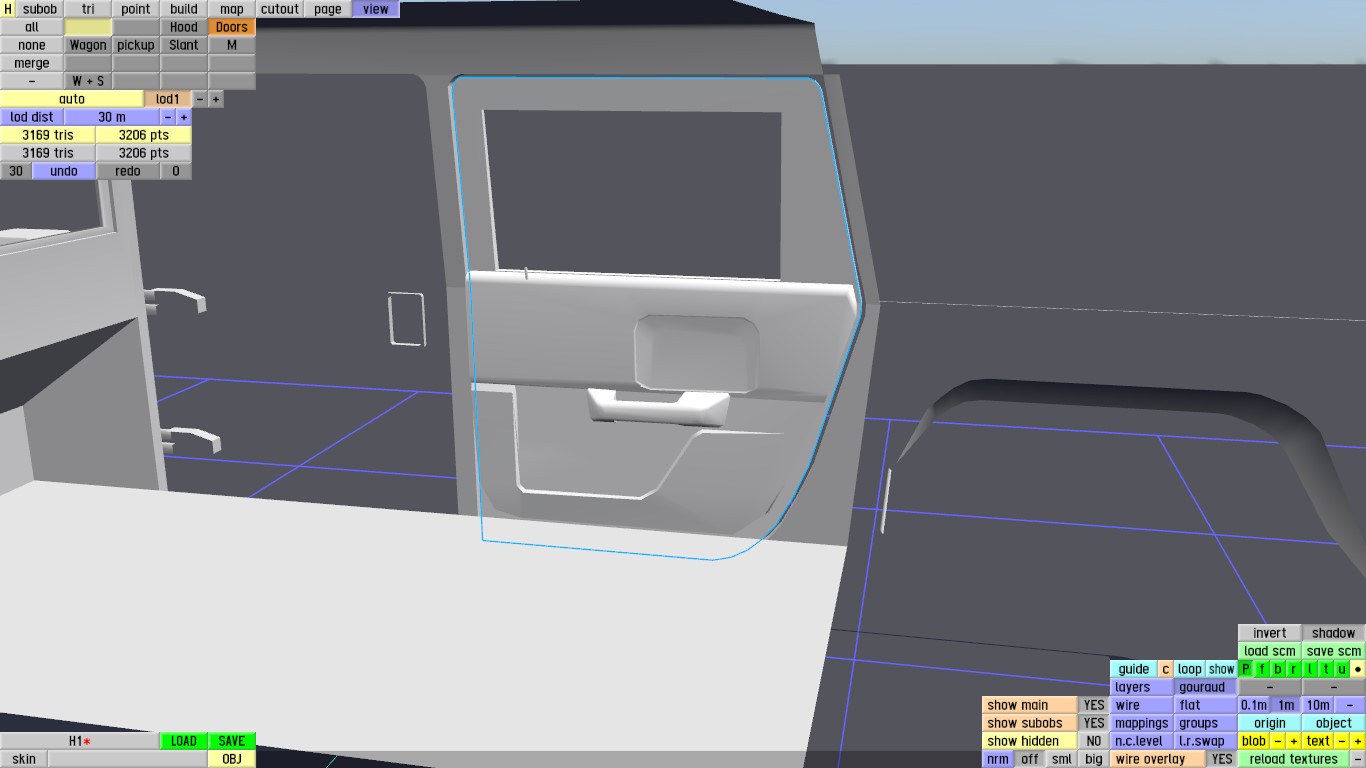The height and width of the screenshot is (768, 1366).
Task: Export using the OBJ button
Action: (x=232, y=759)
